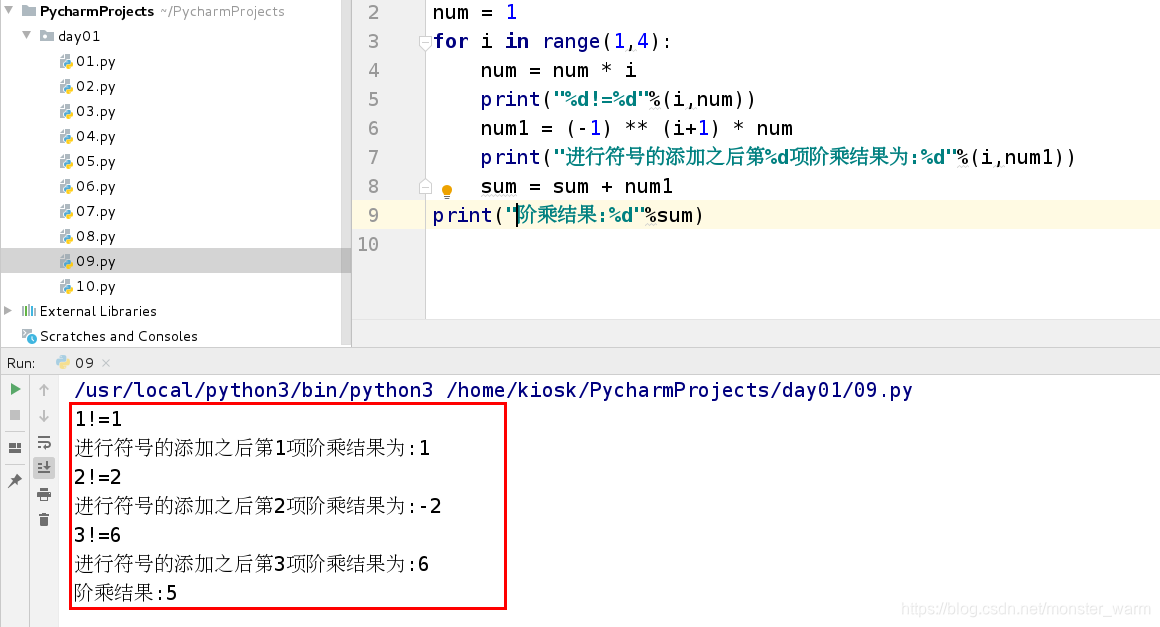
Task: Select Scratches and Consoles item
Action: [118, 336]
